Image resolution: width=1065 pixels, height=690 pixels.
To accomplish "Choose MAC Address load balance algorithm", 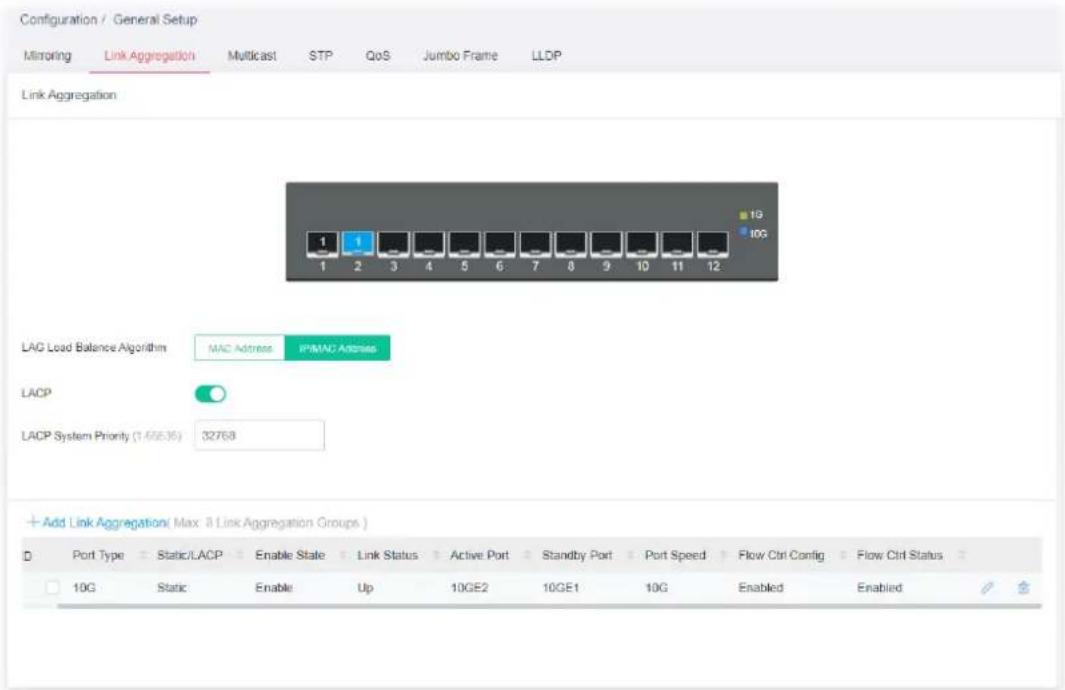I will point(240,348).
